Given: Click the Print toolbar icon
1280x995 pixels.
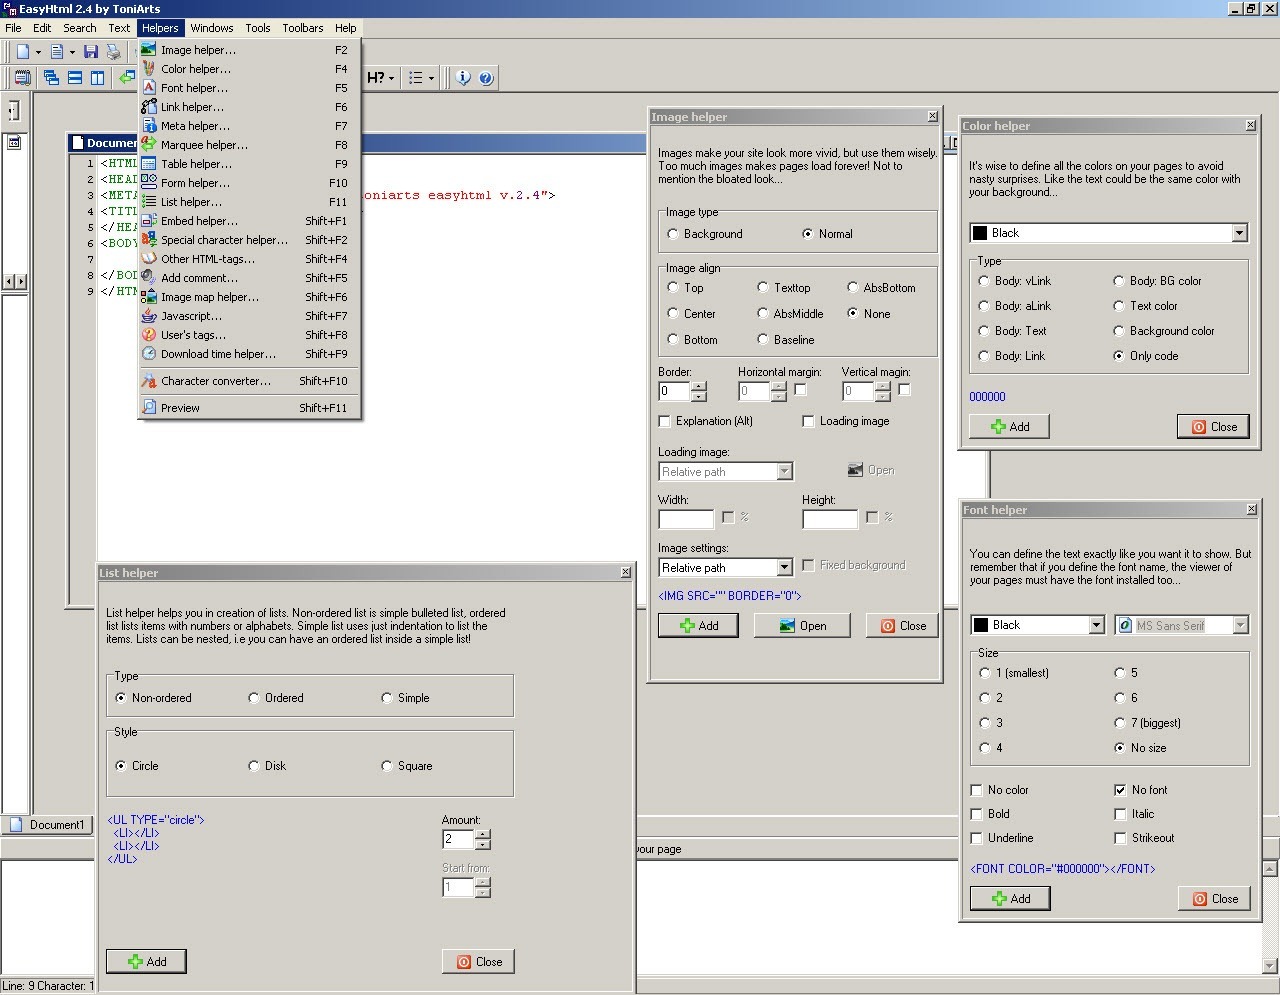Looking at the screenshot, I should [113, 51].
